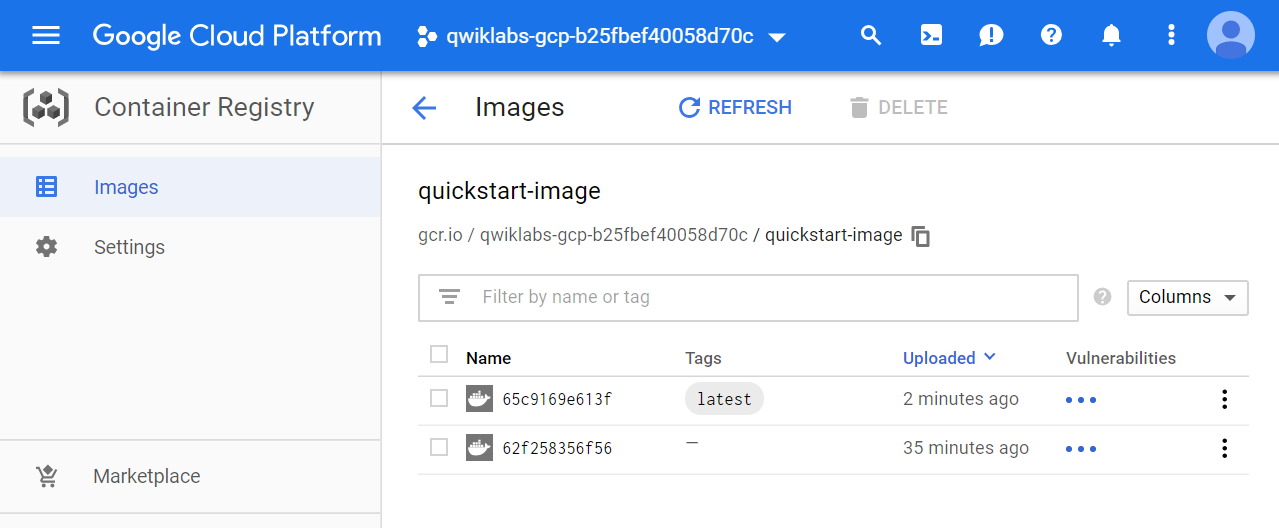Open the notifications bell
The height and width of the screenshot is (528, 1279).
tap(1111, 36)
